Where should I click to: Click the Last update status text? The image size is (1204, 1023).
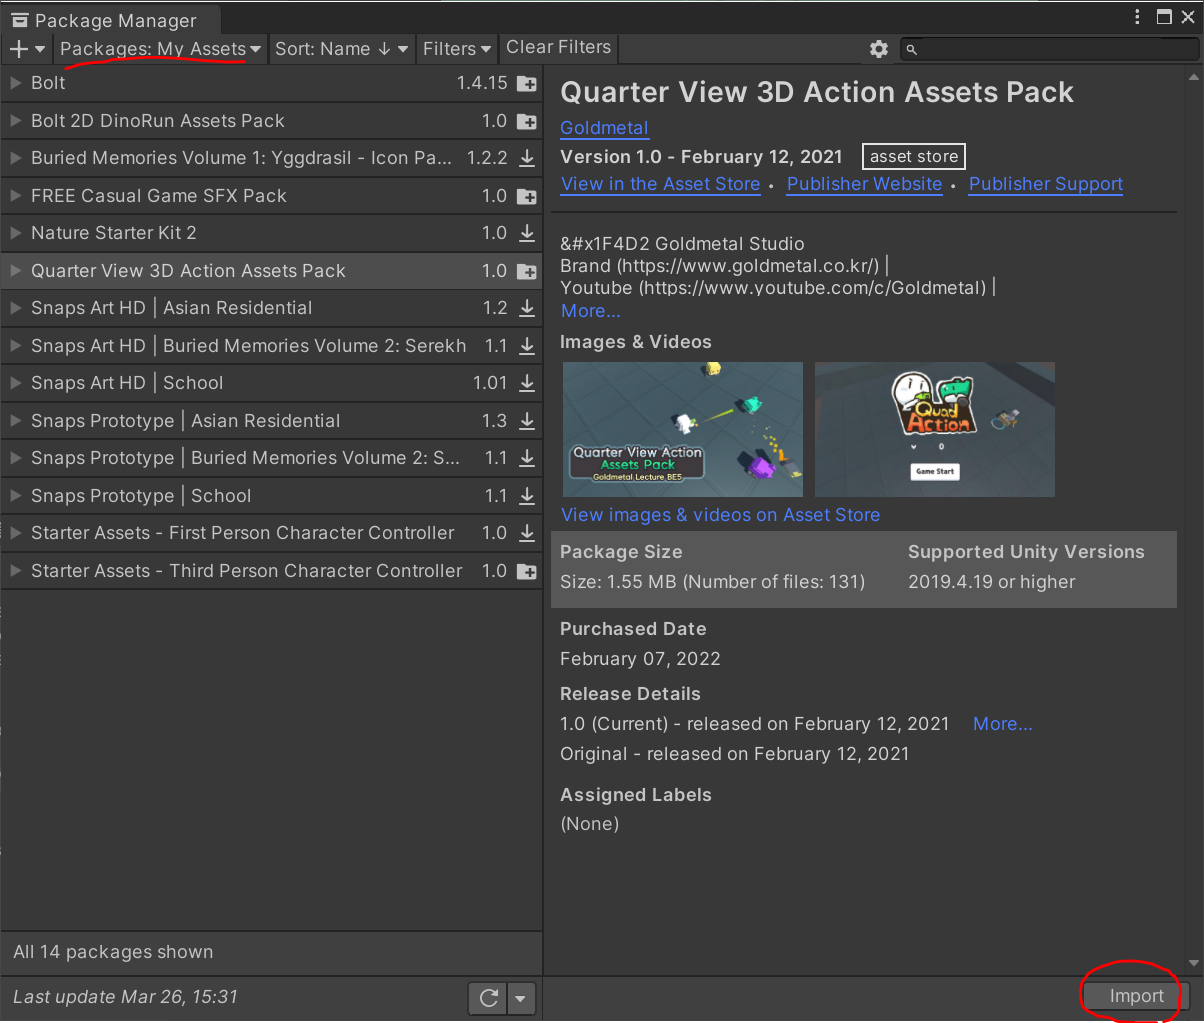(125, 997)
